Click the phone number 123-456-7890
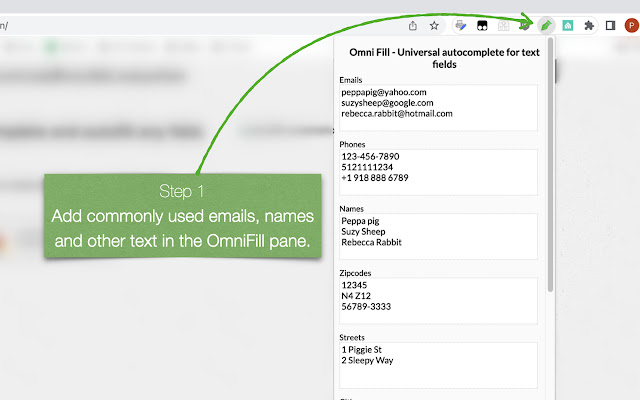640x400 pixels. coord(370,156)
